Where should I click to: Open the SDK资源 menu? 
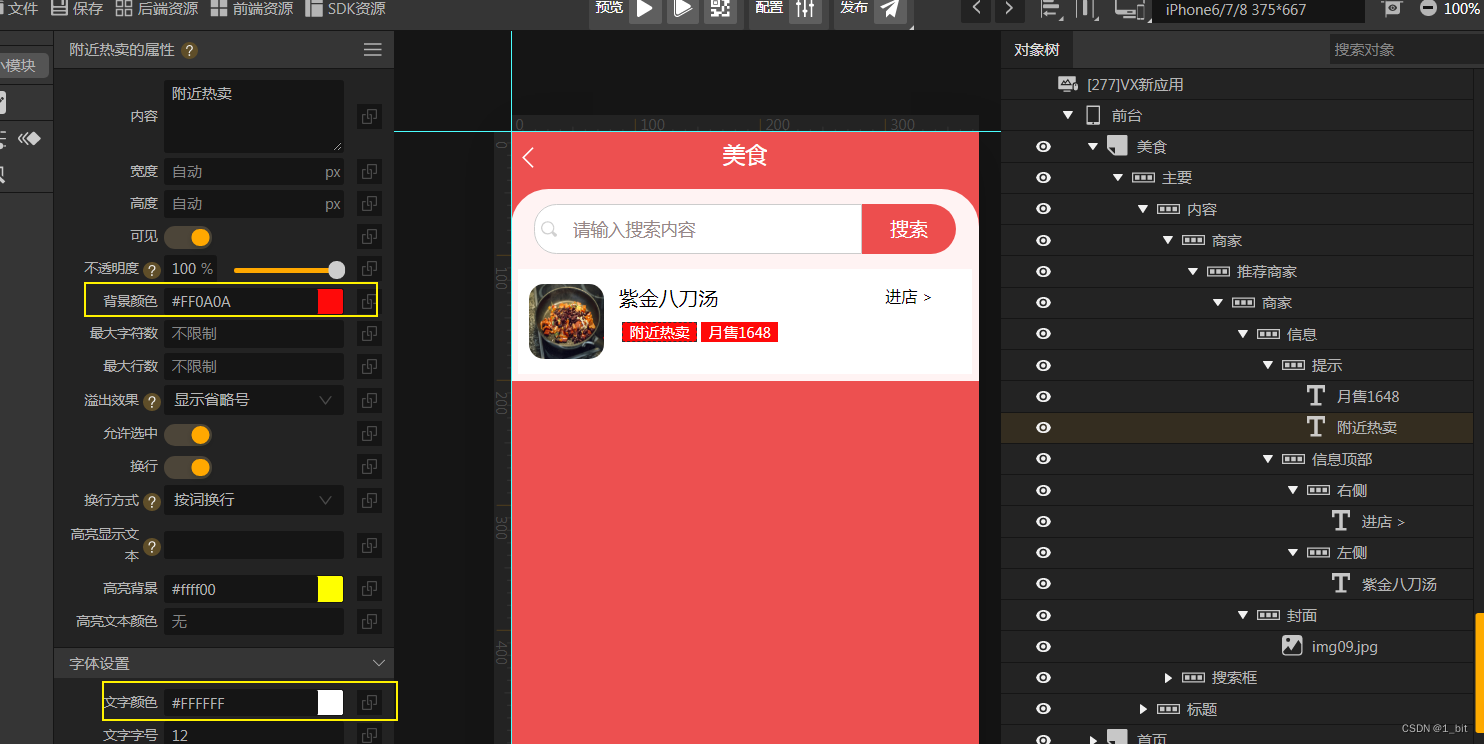[345, 9]
